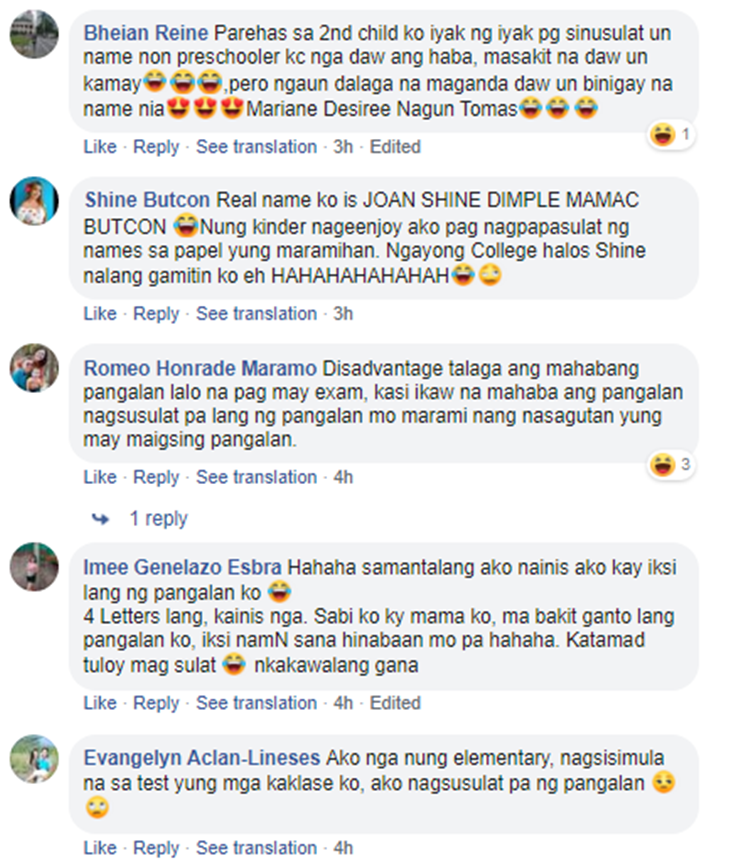Like Evangelyn Aclan-Lineses' comment
Viewport: 750px width, 863px height.
(100, 848)
